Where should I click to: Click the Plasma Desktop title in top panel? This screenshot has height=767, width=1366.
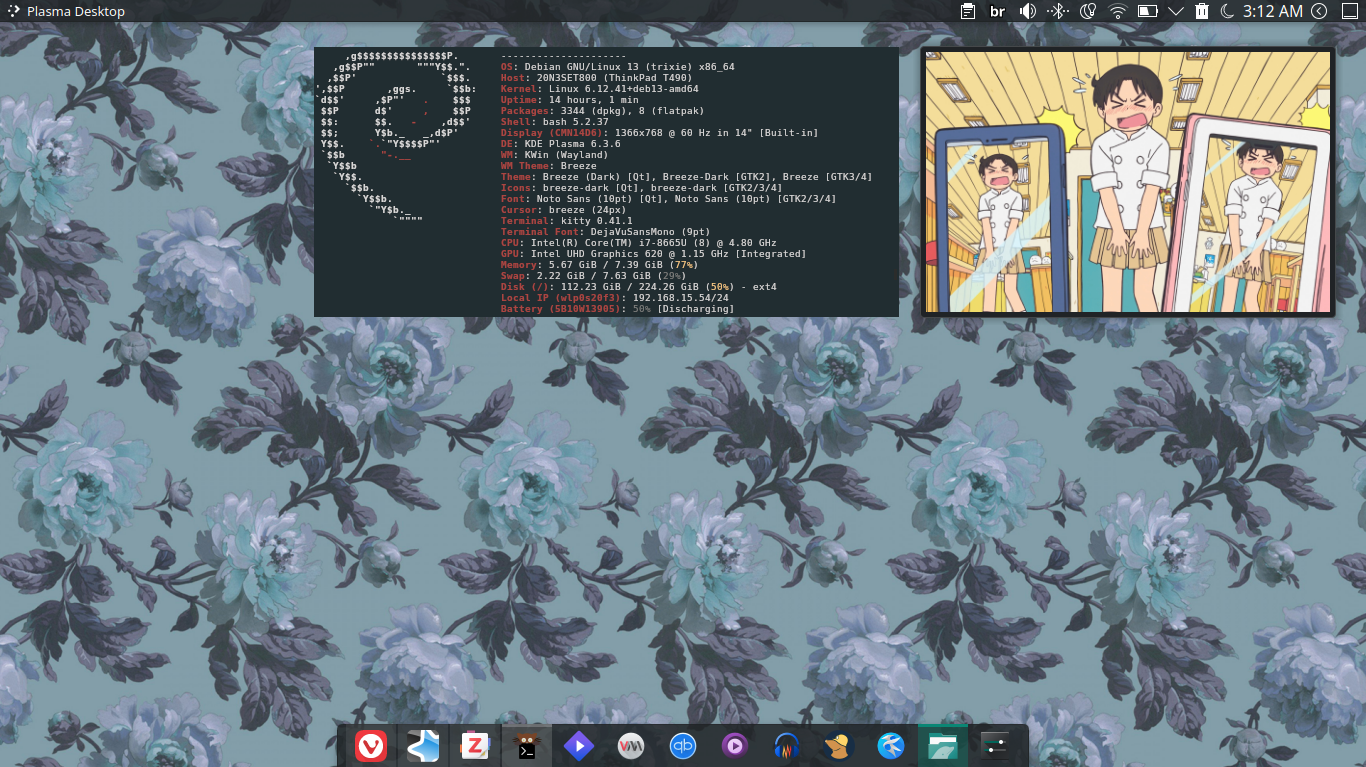(x=76, y=11)
